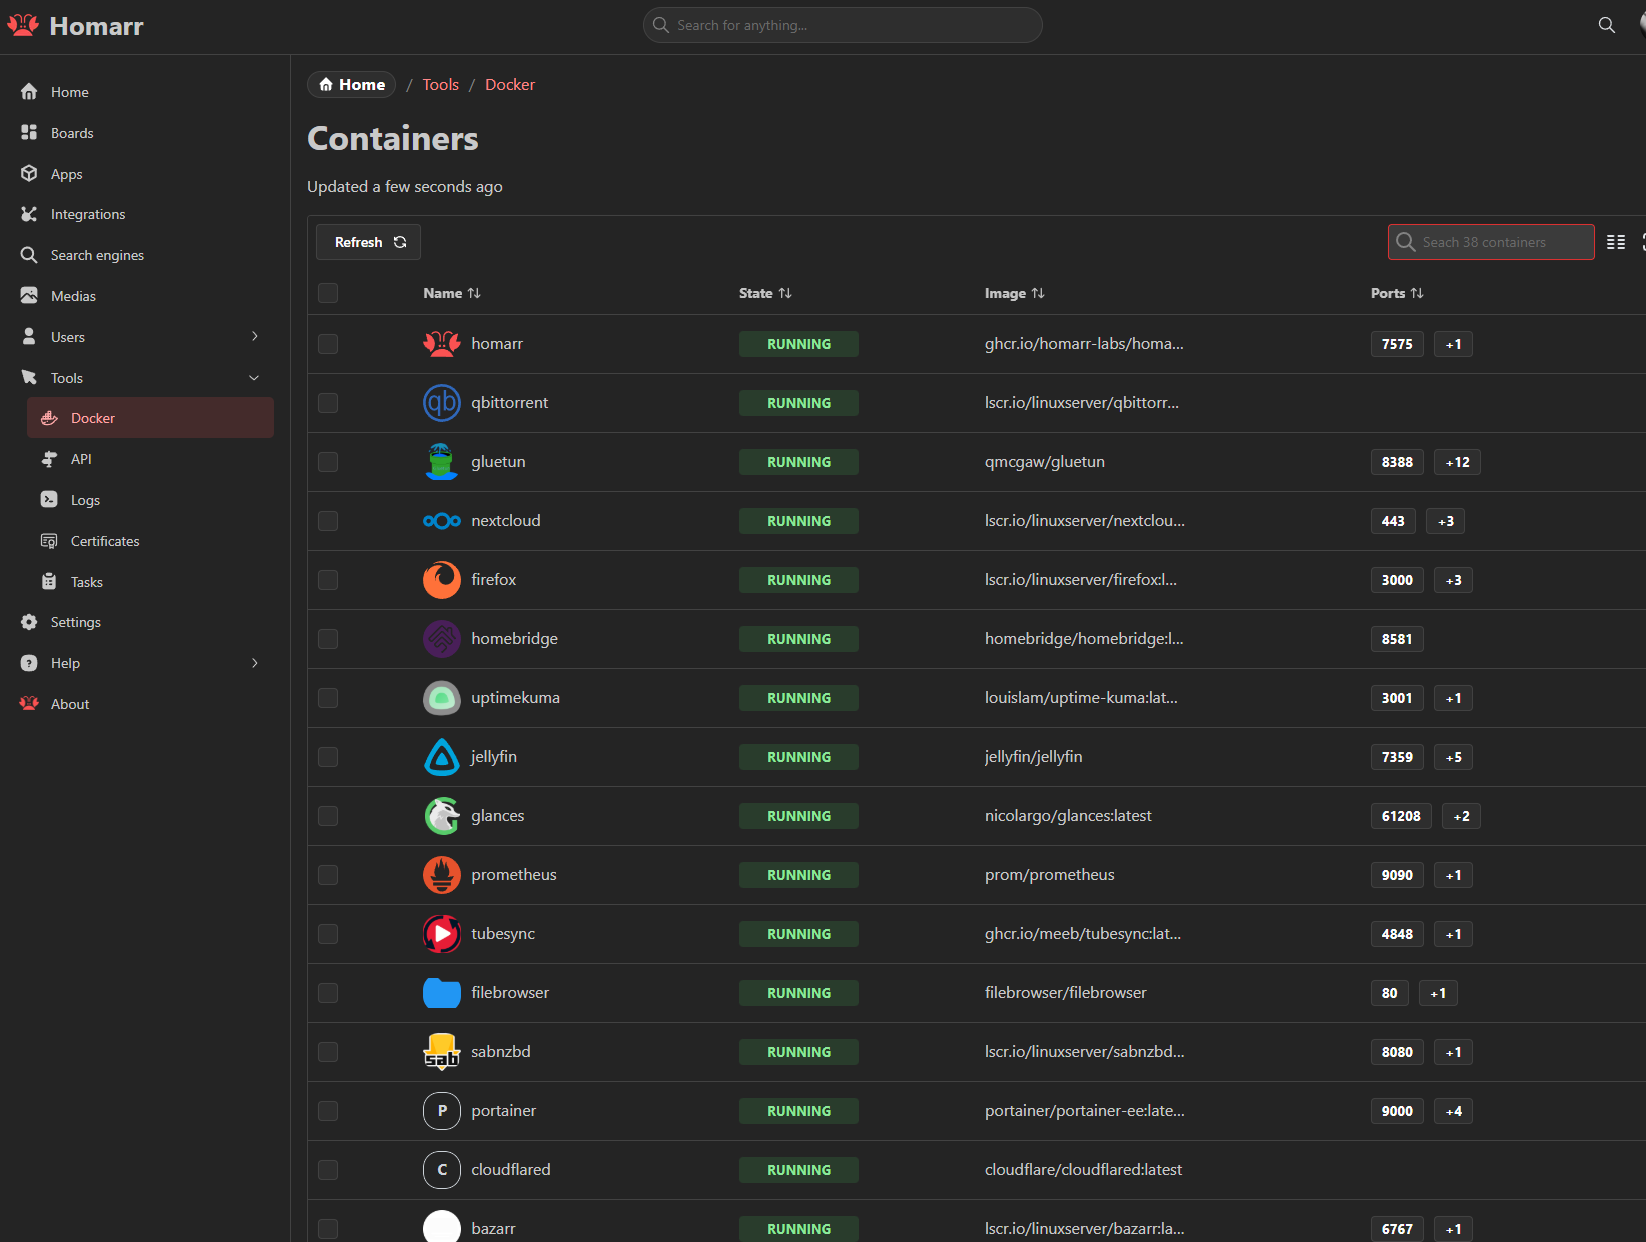1646x1242 pixels.
Task: Toggle the select-all containers checkbox
Action: 328,293
